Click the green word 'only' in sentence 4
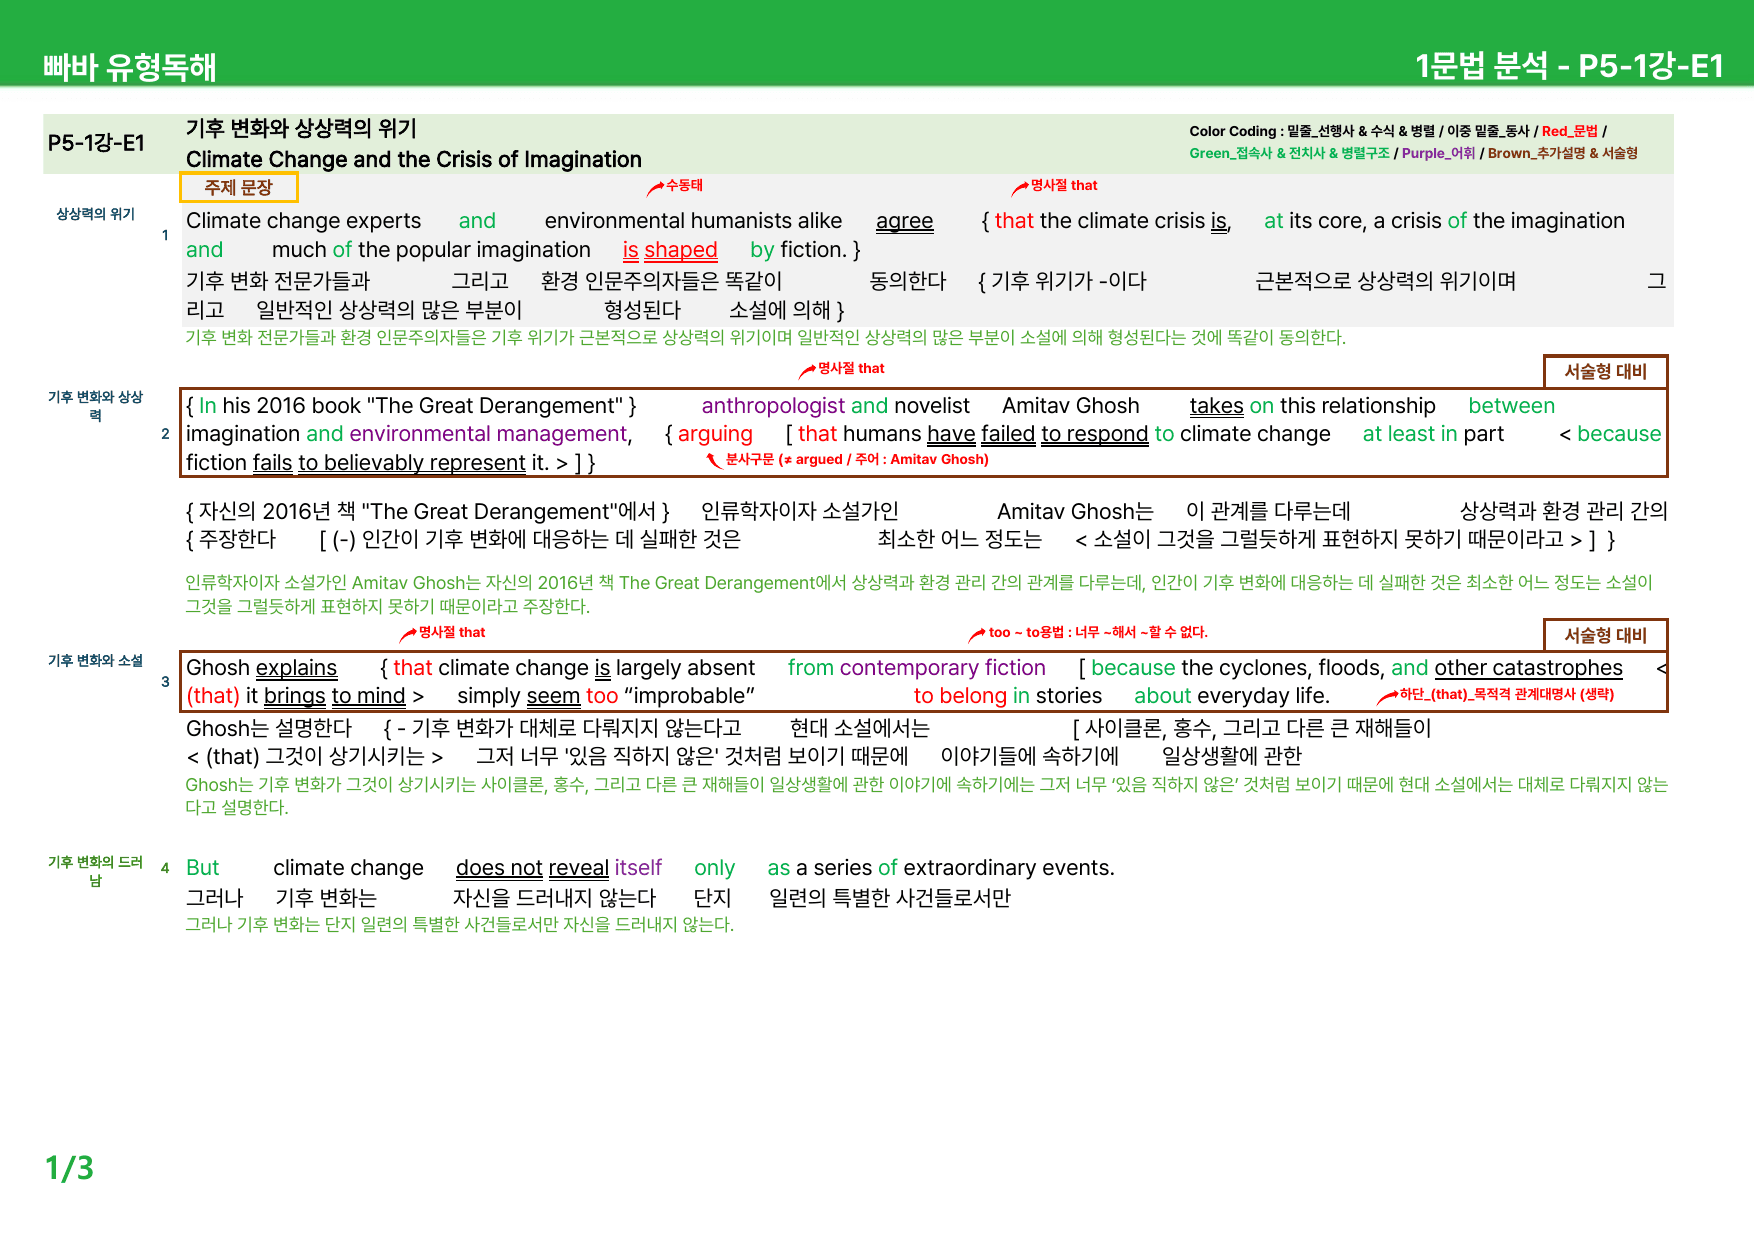Screen dimensions: 1754x1241 tap(714, 868)
